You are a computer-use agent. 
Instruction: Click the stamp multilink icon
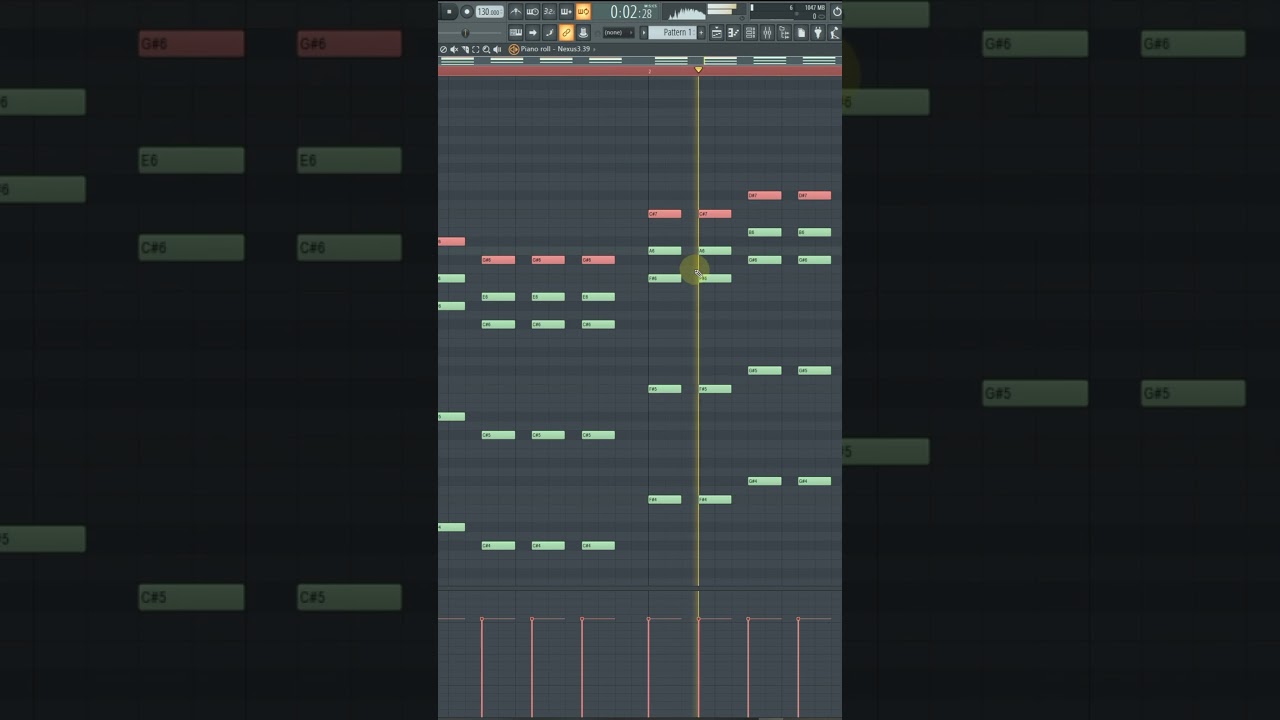pos(583,32)
